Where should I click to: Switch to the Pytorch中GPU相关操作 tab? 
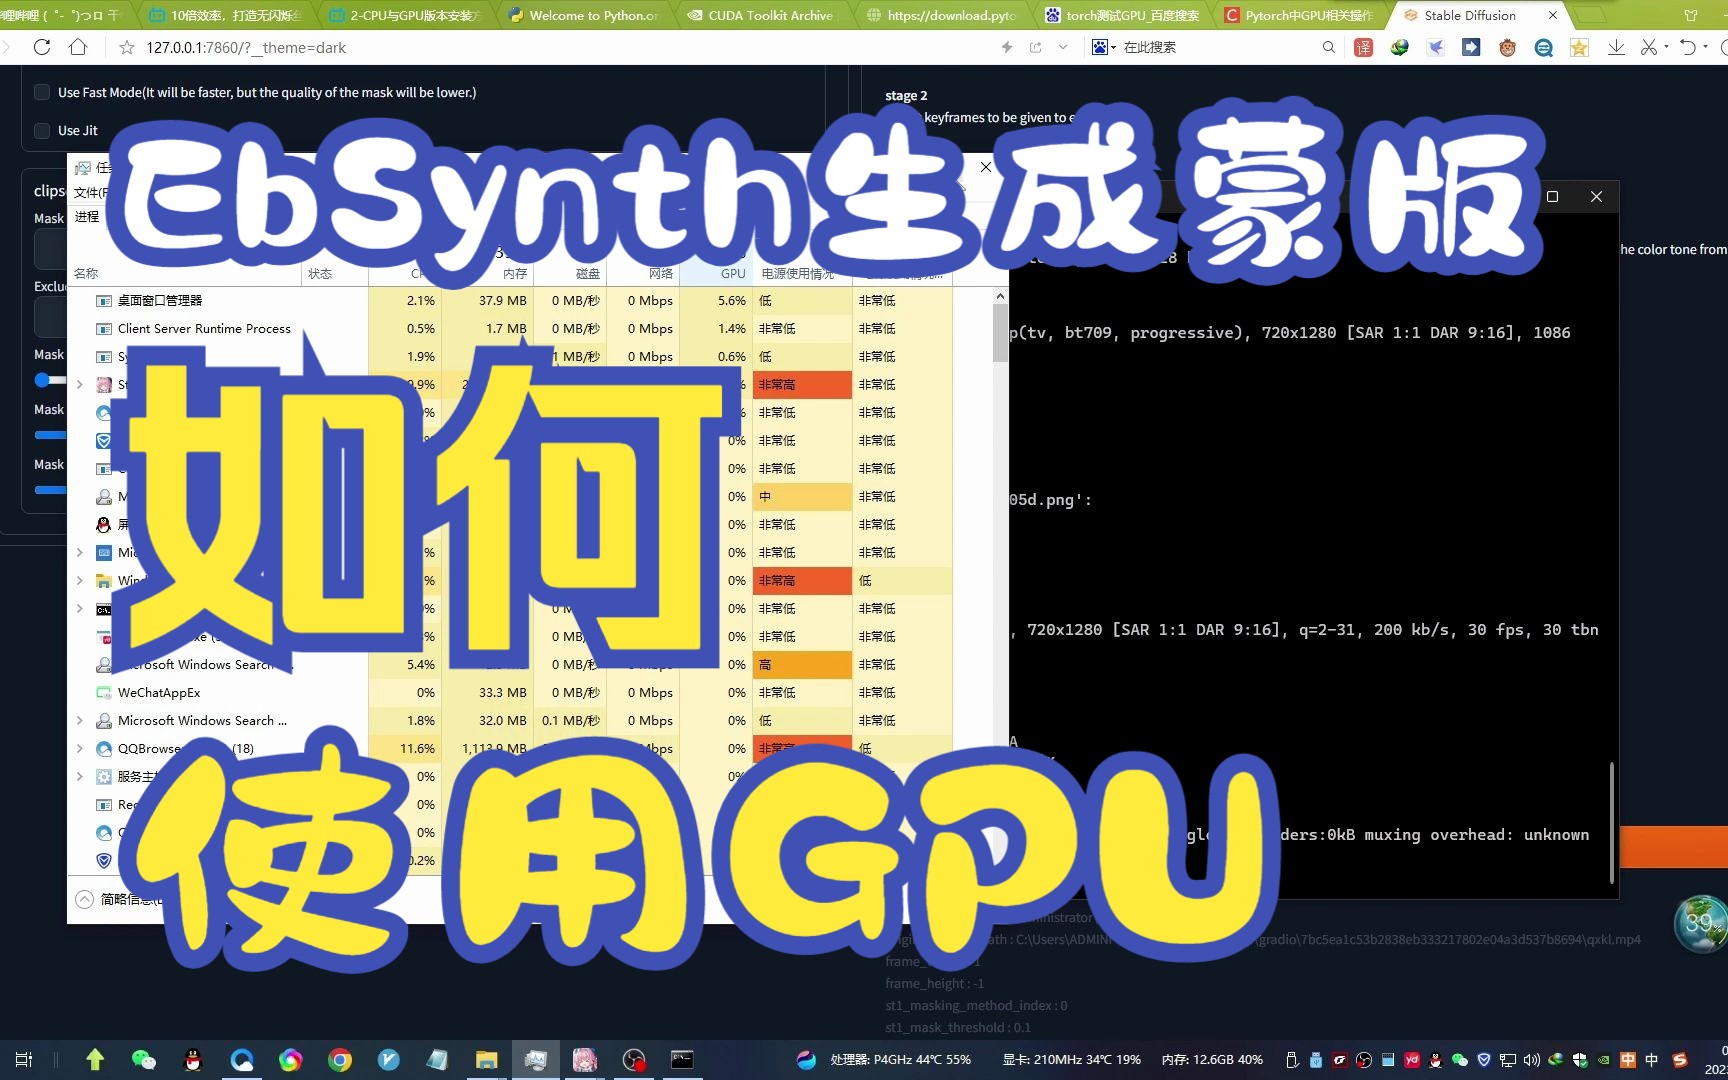pos(1298,15)
